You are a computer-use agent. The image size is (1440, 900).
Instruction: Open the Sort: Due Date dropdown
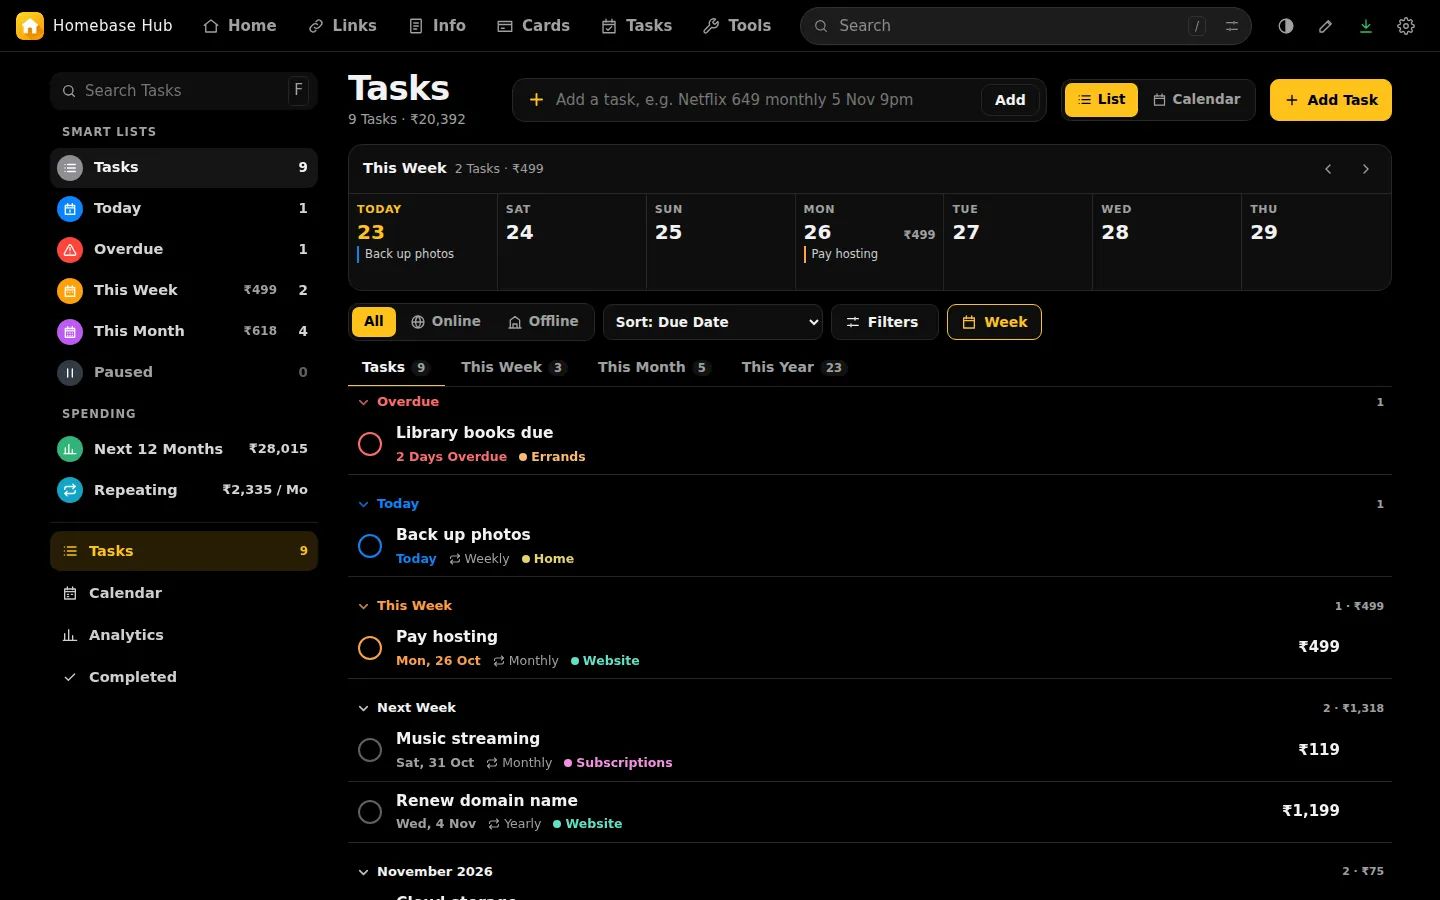click(713, 322)
